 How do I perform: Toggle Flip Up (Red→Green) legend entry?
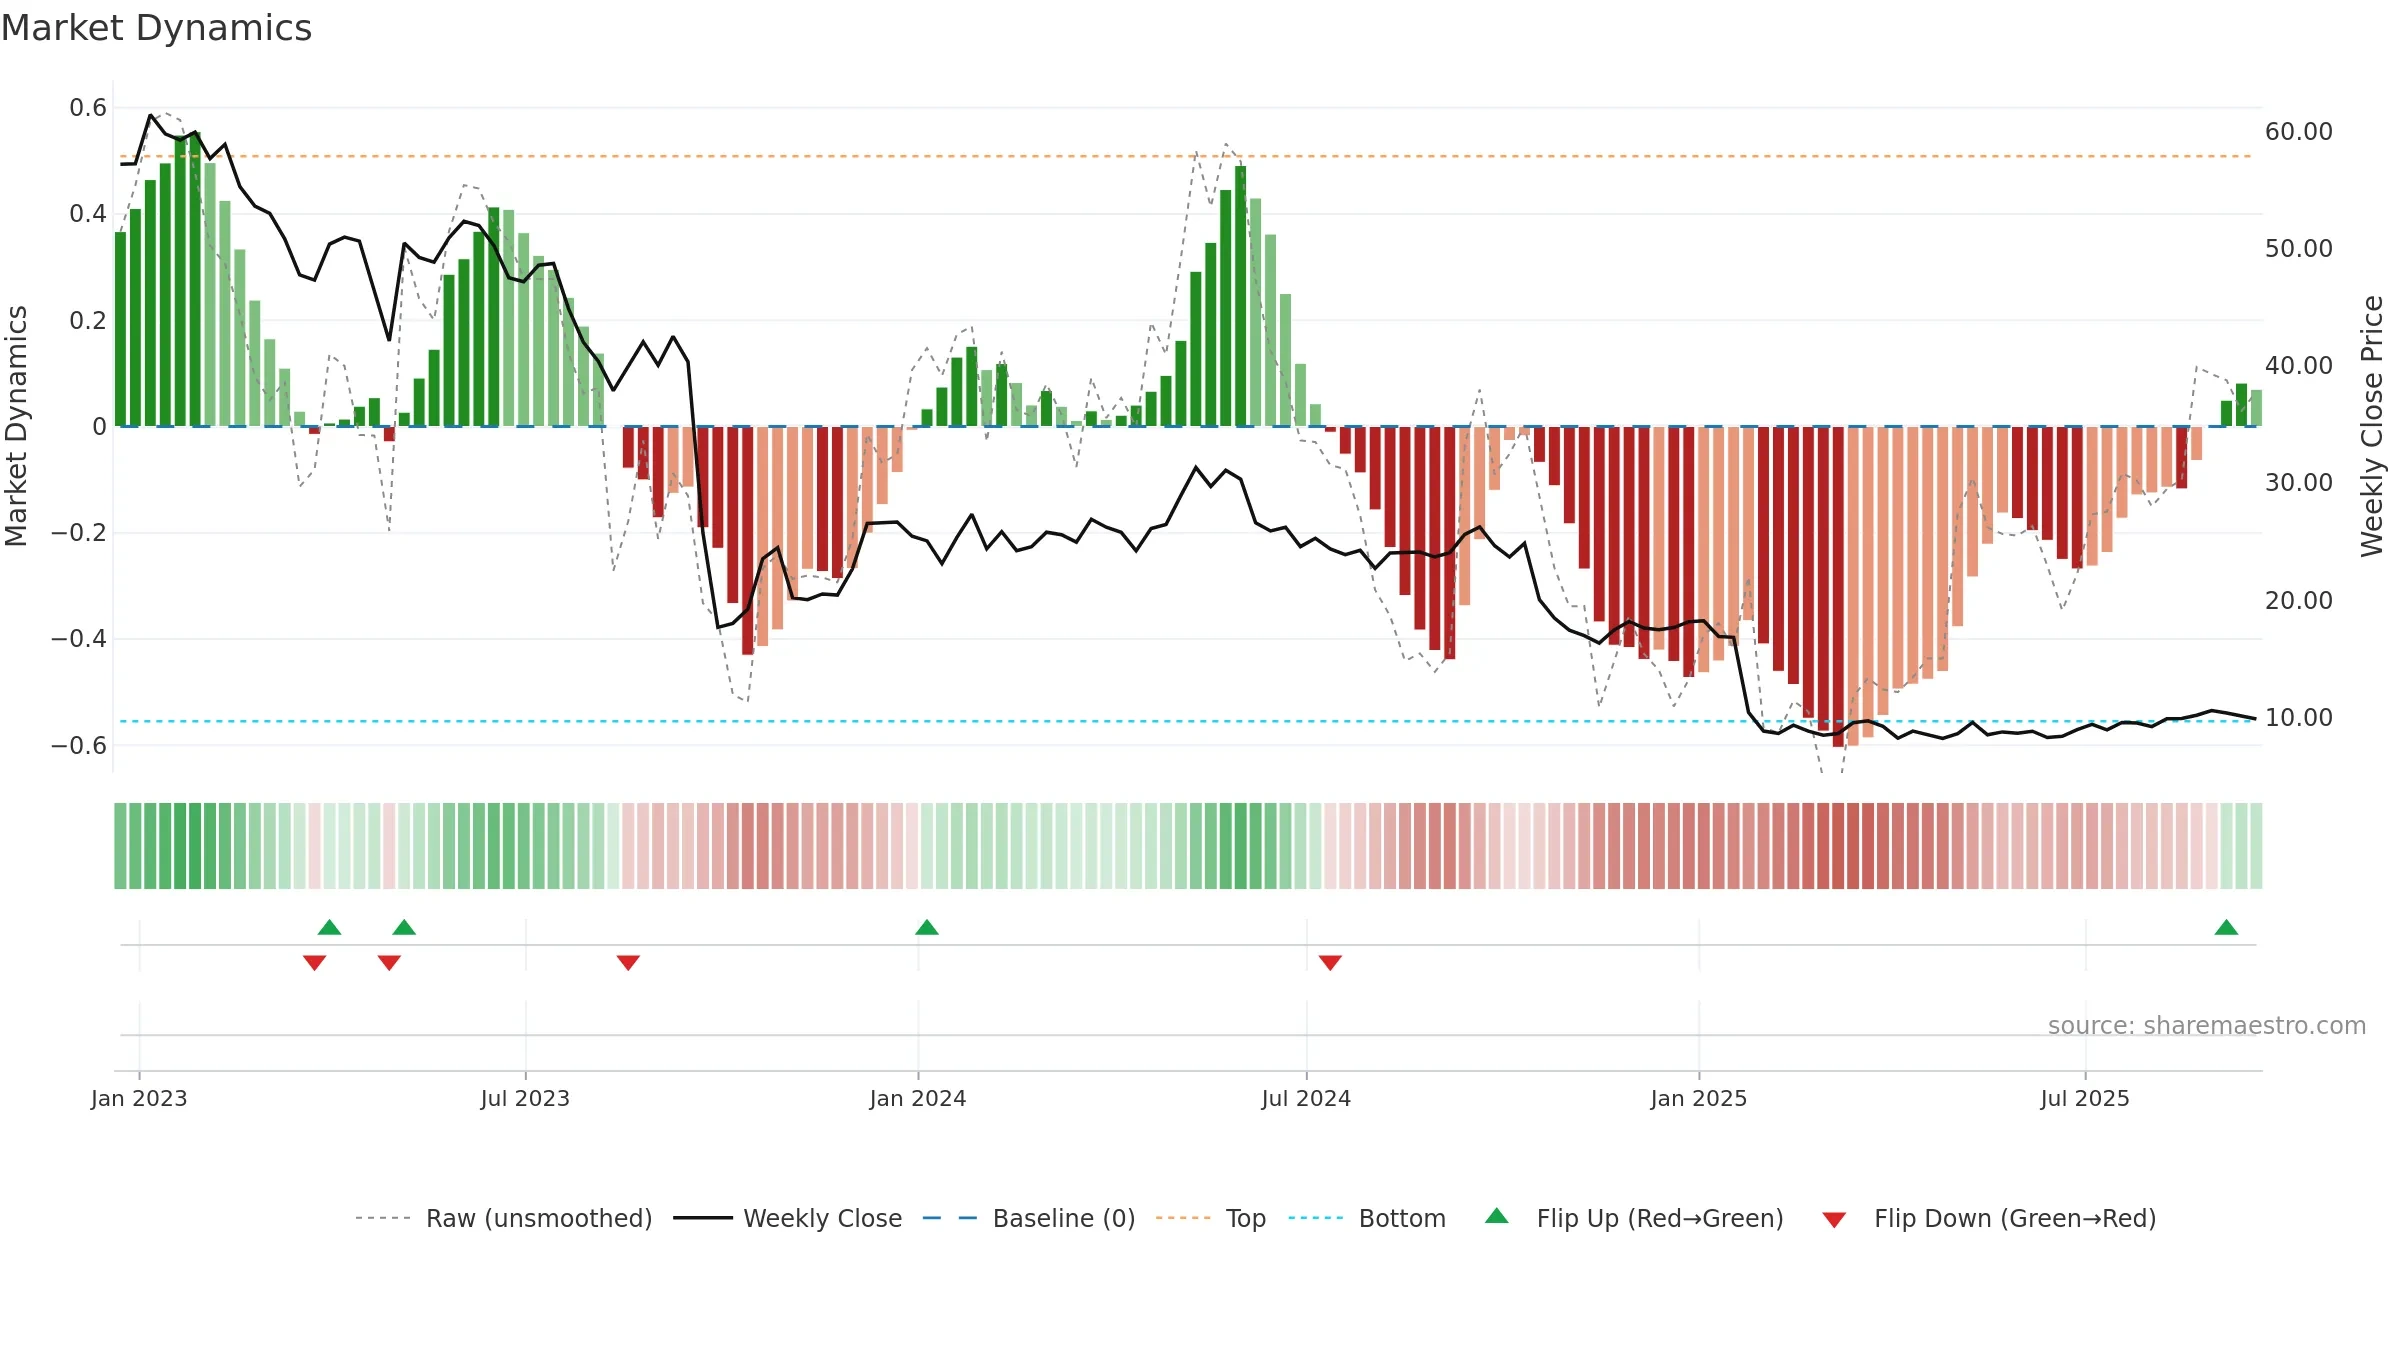(x=1635, y=1218)
